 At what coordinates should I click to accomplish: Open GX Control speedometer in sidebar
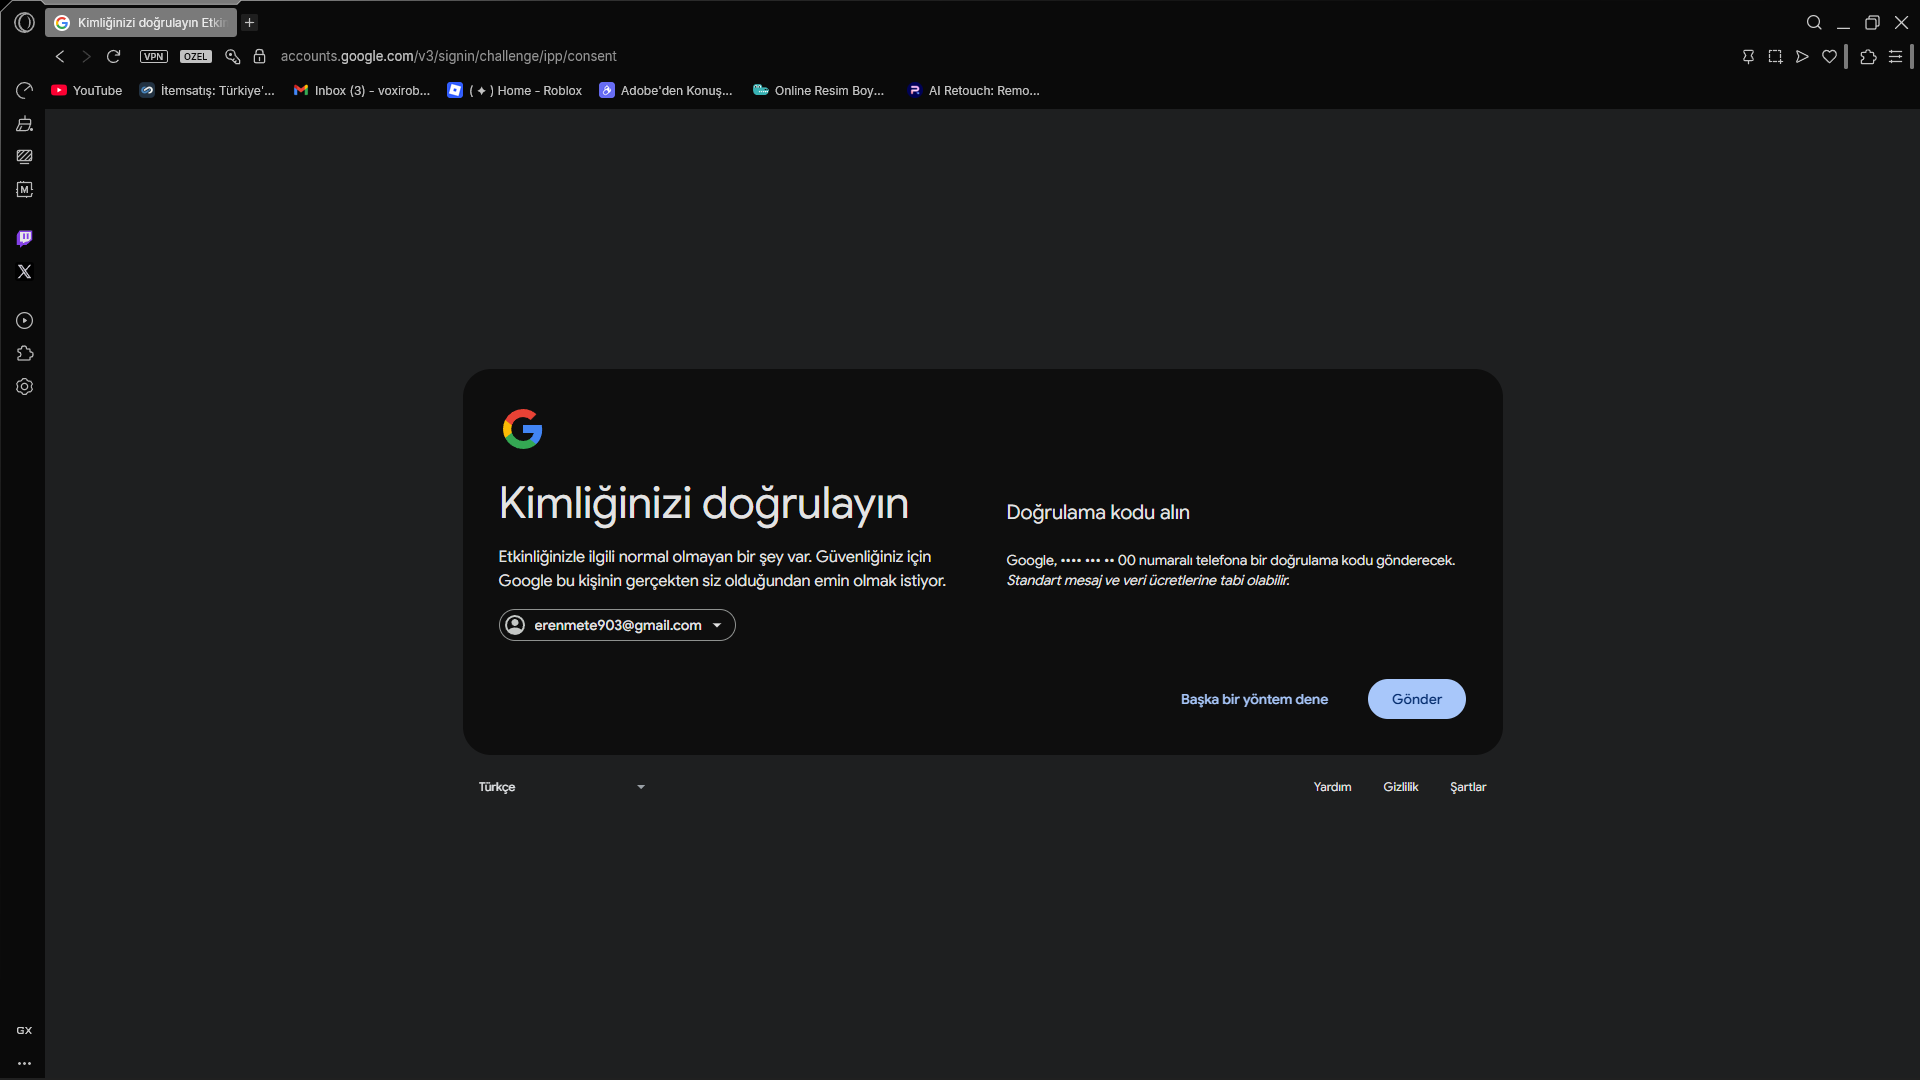click(x=25, y=90)
